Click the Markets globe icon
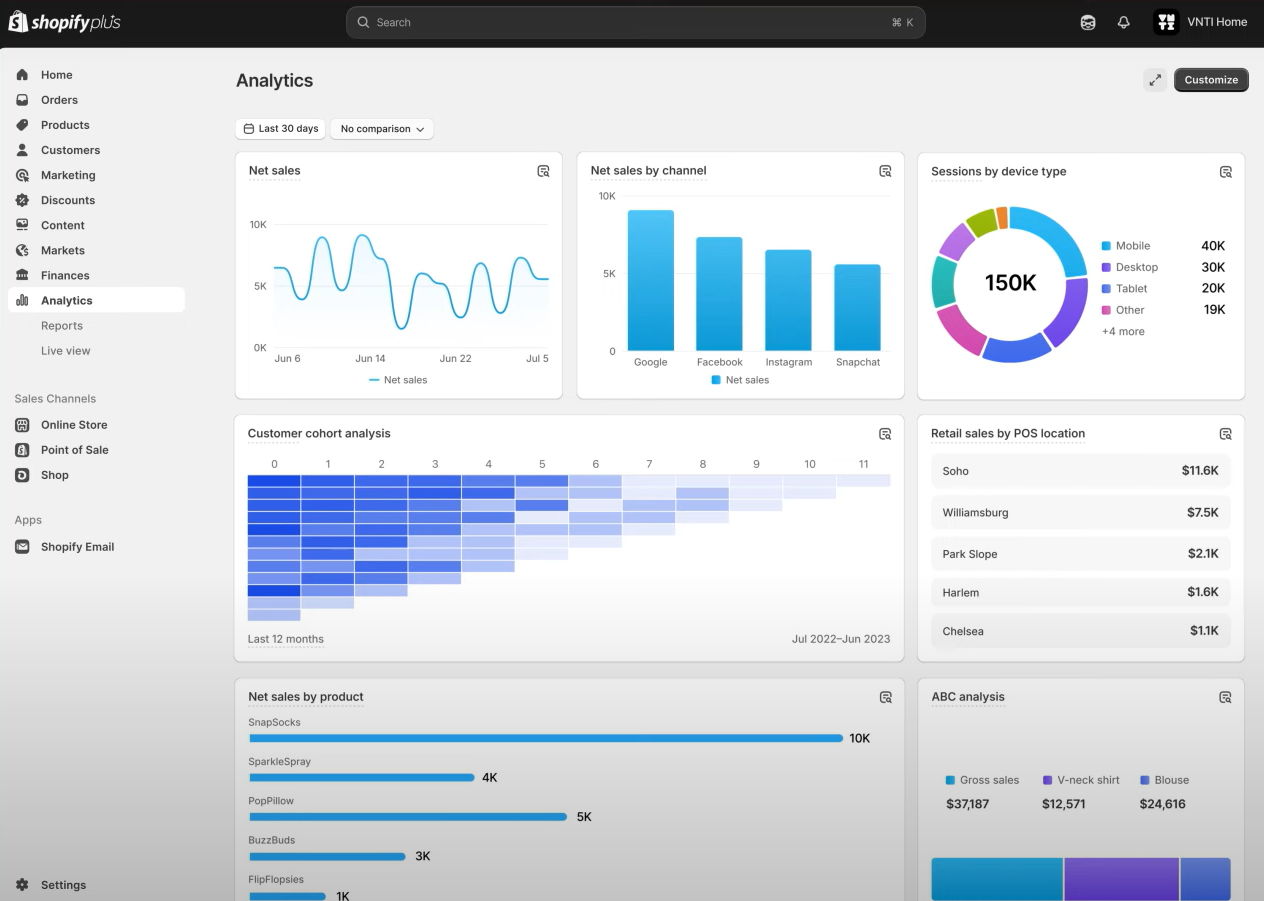The height and width of the screenshot is (901, 1264). (x=22, y=250)
